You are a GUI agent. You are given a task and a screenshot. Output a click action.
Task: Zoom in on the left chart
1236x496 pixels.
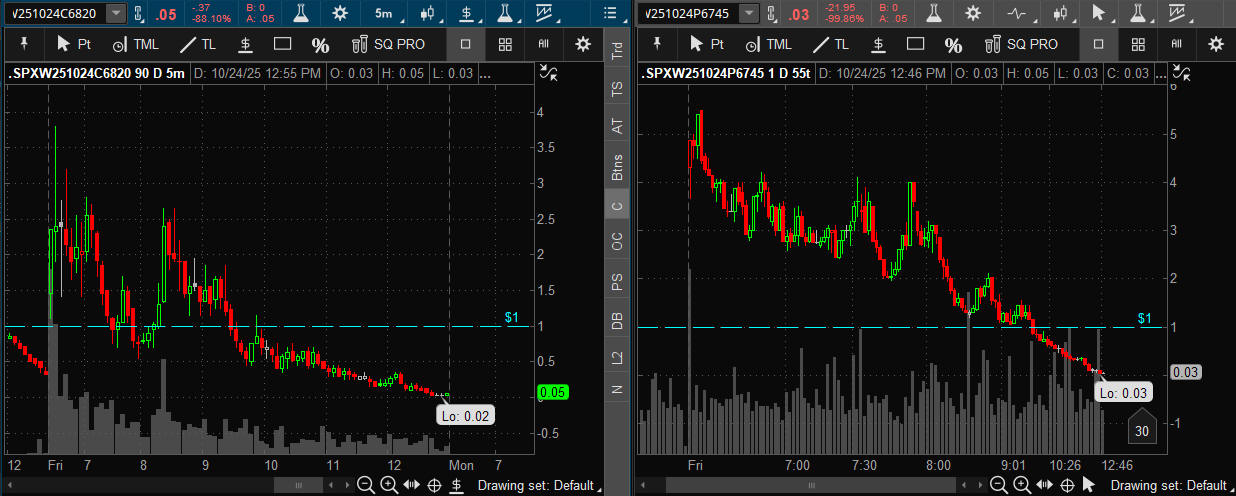coord(389,485)
